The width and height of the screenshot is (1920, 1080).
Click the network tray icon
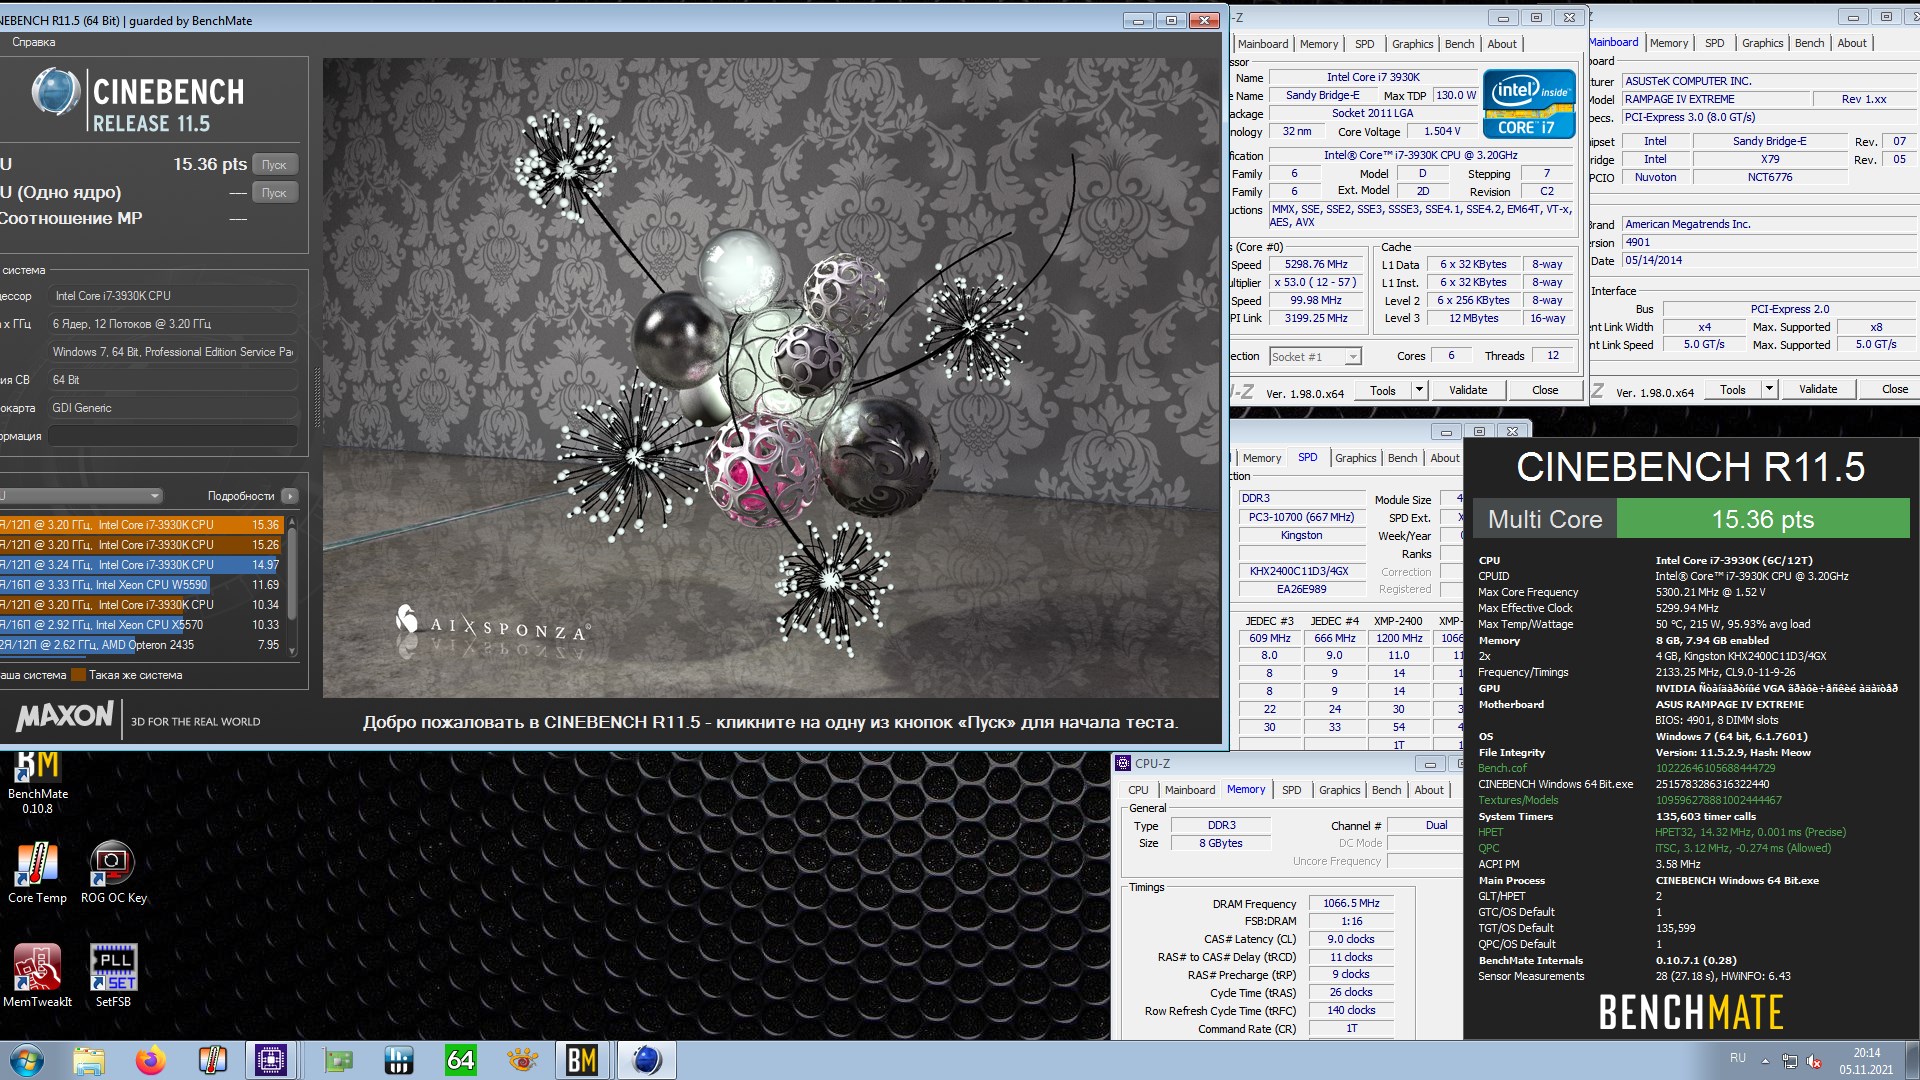tap(1790, 1061)
